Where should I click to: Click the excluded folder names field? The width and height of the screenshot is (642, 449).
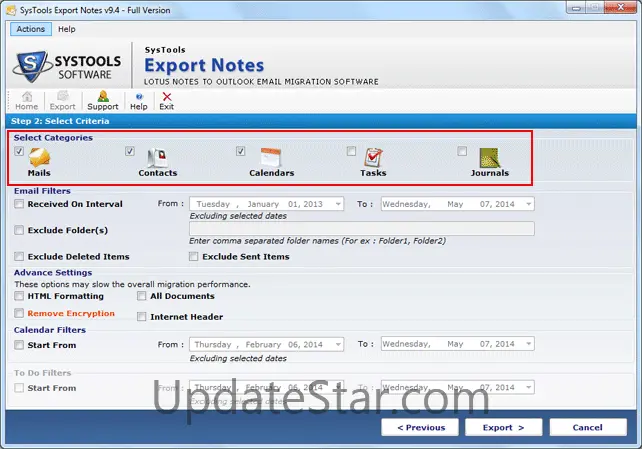point(362,229)
